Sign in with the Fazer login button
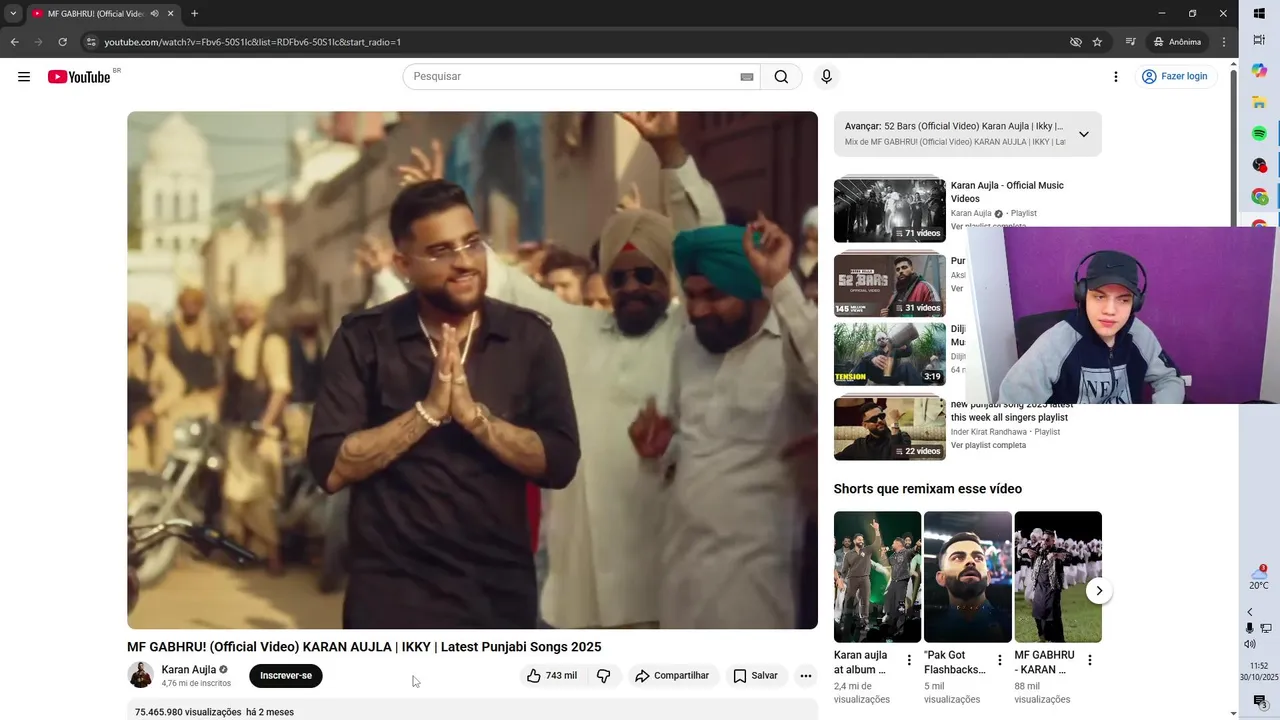 click(1175, 77)
